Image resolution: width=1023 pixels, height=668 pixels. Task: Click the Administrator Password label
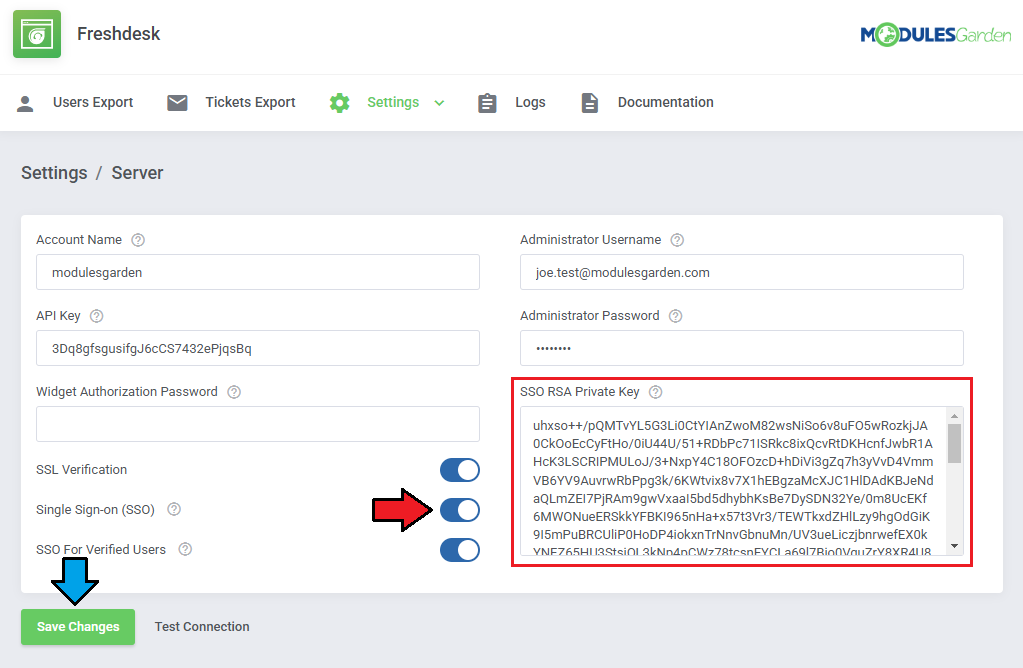[590, 316]
